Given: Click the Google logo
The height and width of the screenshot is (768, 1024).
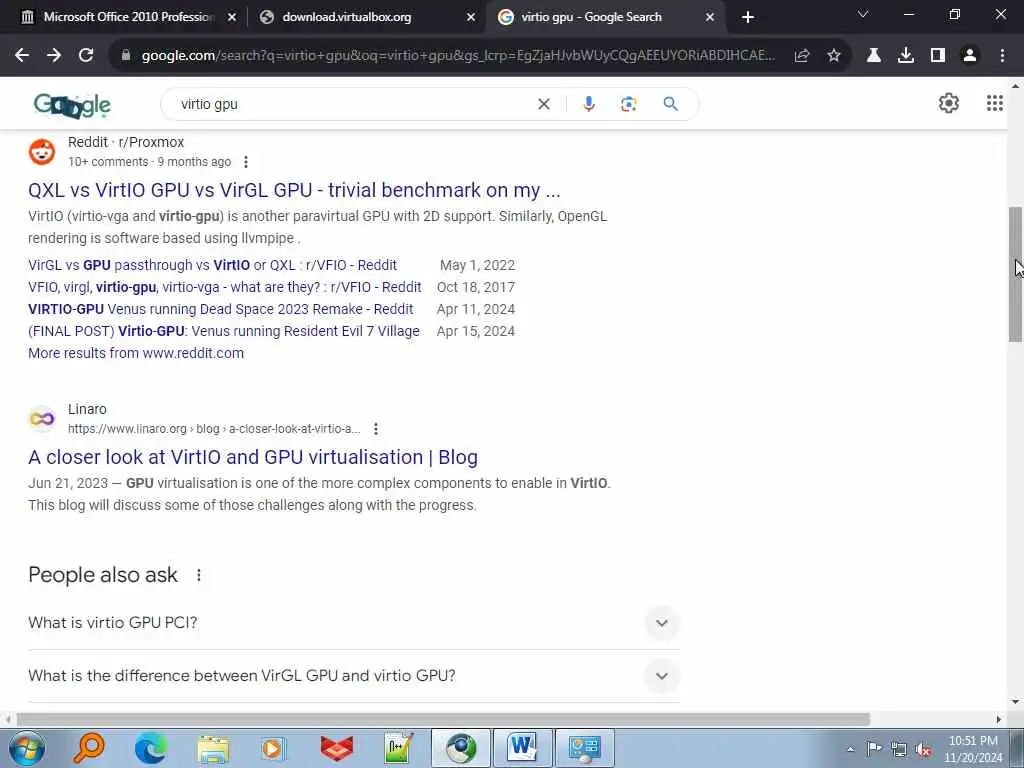Looking at the screenshot, I should coord(72,105).
